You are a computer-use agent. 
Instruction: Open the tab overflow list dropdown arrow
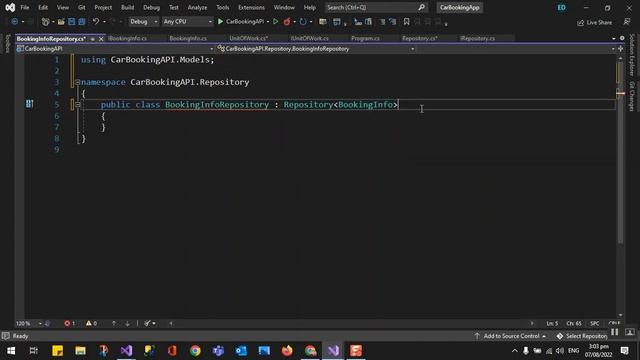pyautogui.click(x=613, y=38)
